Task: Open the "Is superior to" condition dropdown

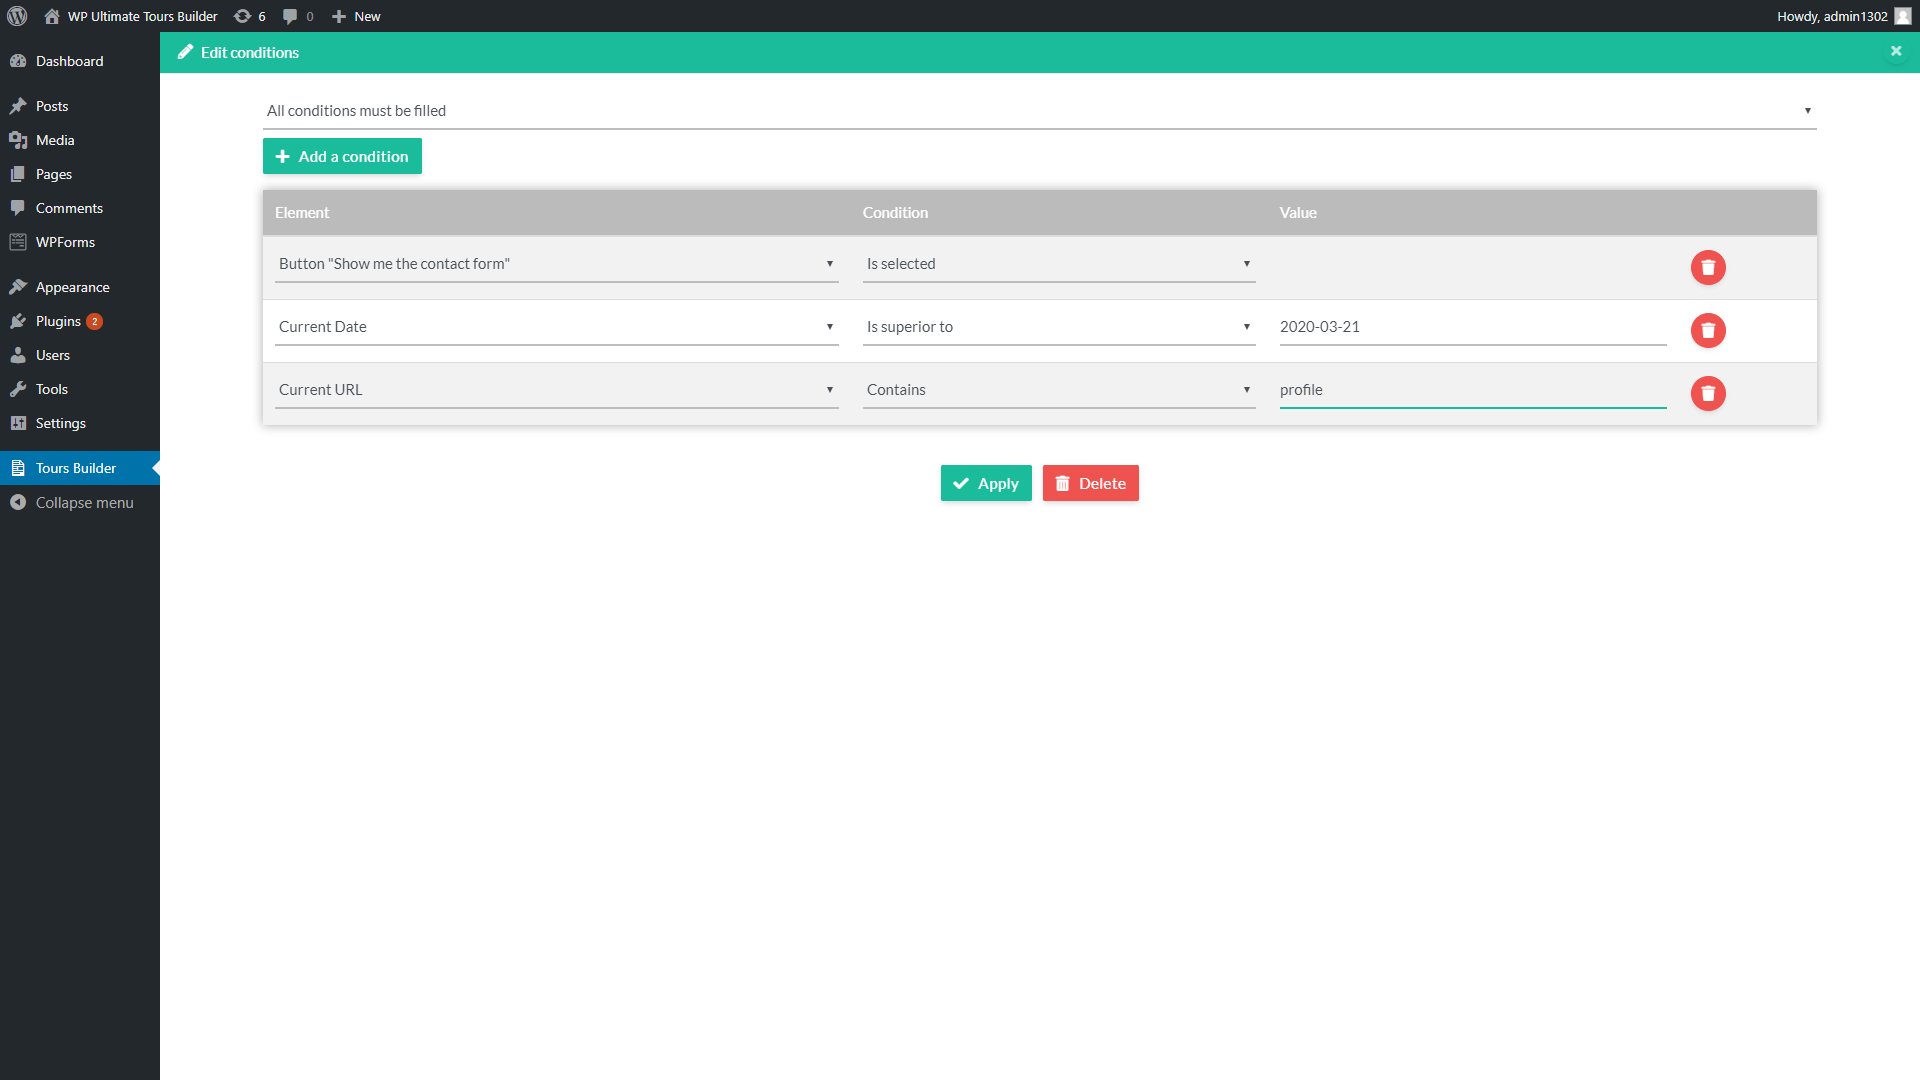Action: pos(1058,327)
